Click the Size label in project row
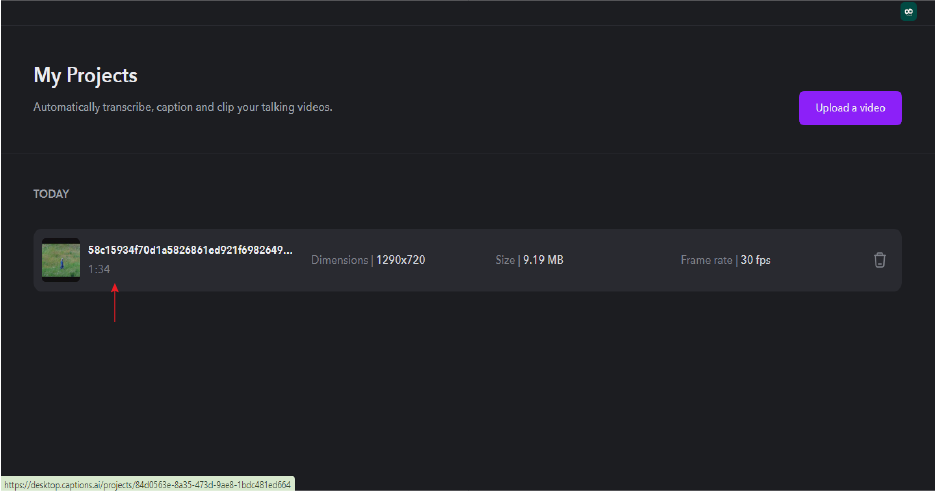This screenshot has height=491, width=936. 505,260
